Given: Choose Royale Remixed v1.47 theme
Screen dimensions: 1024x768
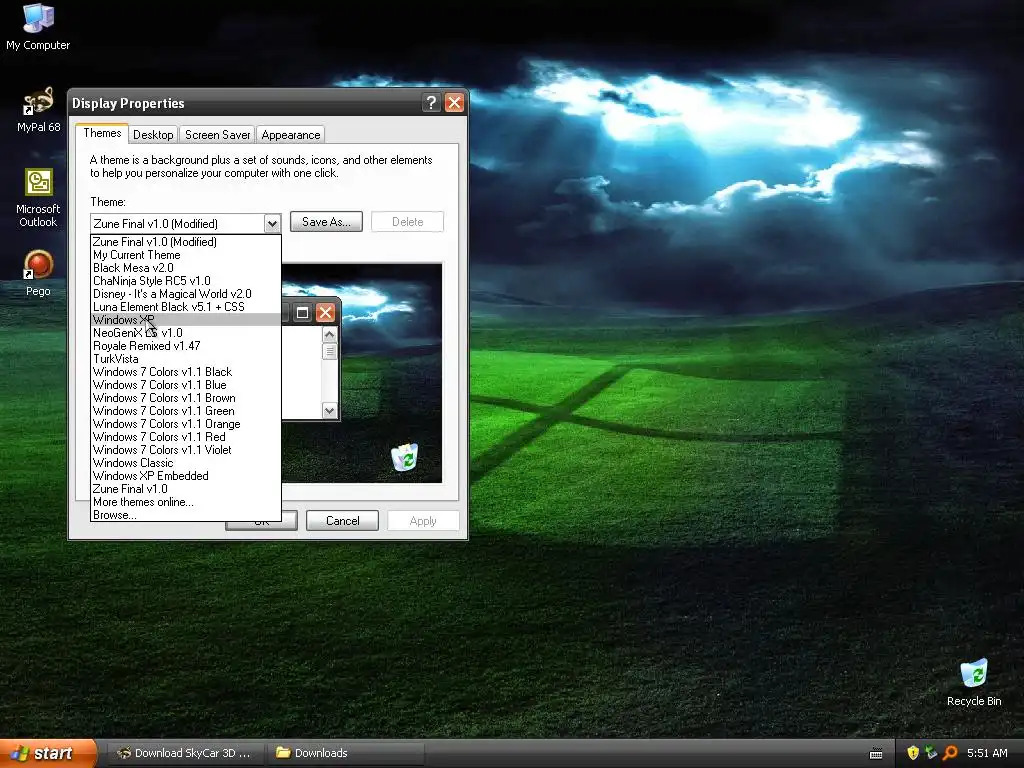Looking at the screenshot, I should tap(186, 346).
